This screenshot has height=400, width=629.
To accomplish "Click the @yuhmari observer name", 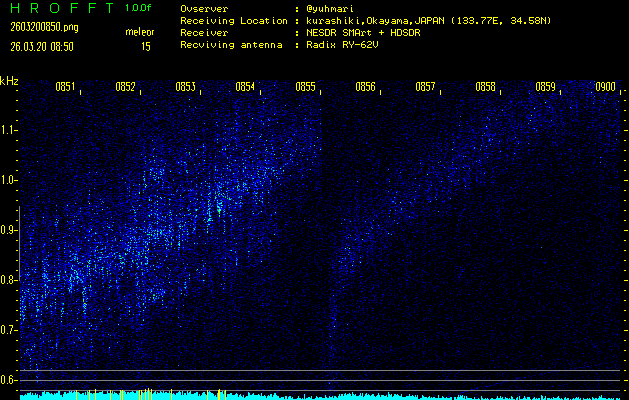I will click(330, 8).
